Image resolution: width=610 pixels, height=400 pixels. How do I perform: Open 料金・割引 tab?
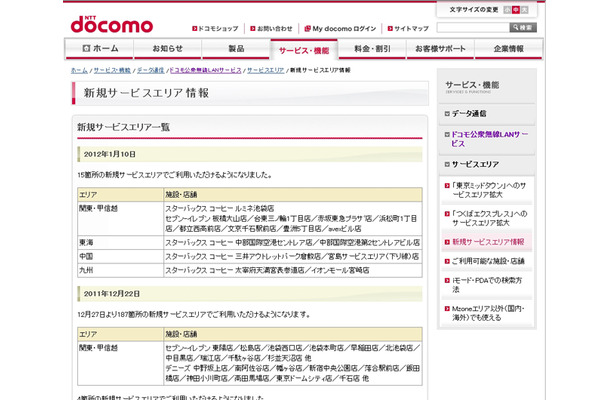pos(372,49)
